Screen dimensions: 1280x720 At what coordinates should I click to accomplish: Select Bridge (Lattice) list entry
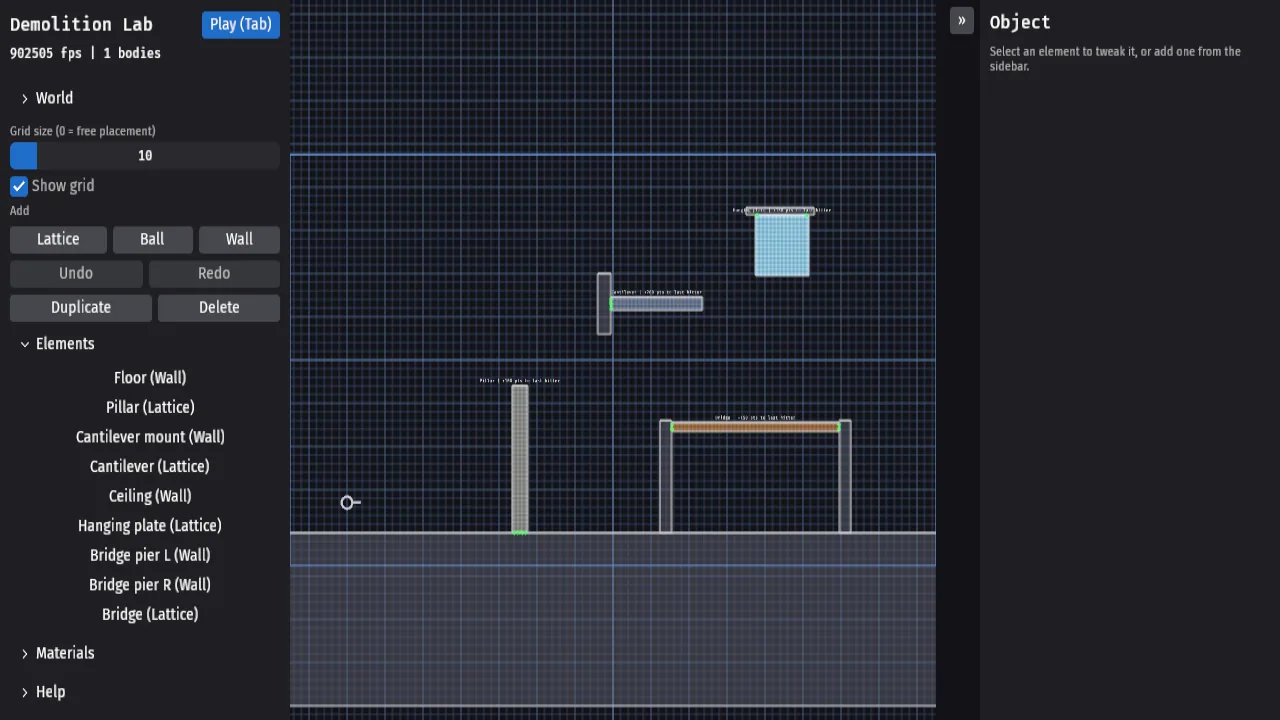[150, 614]
